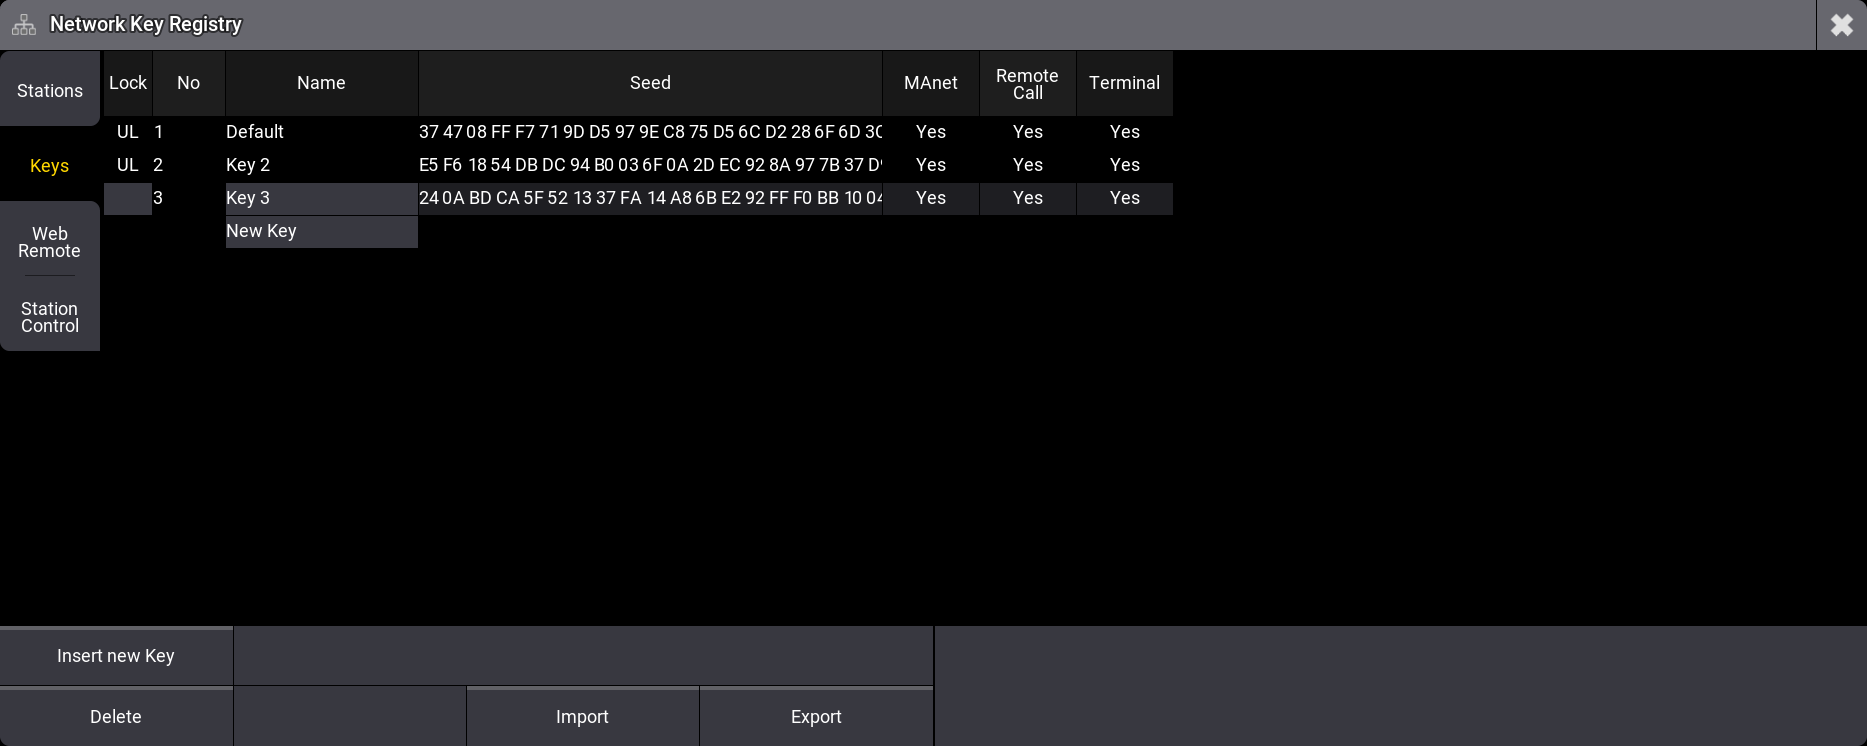Click the Delete button

[x=116, y=717]
